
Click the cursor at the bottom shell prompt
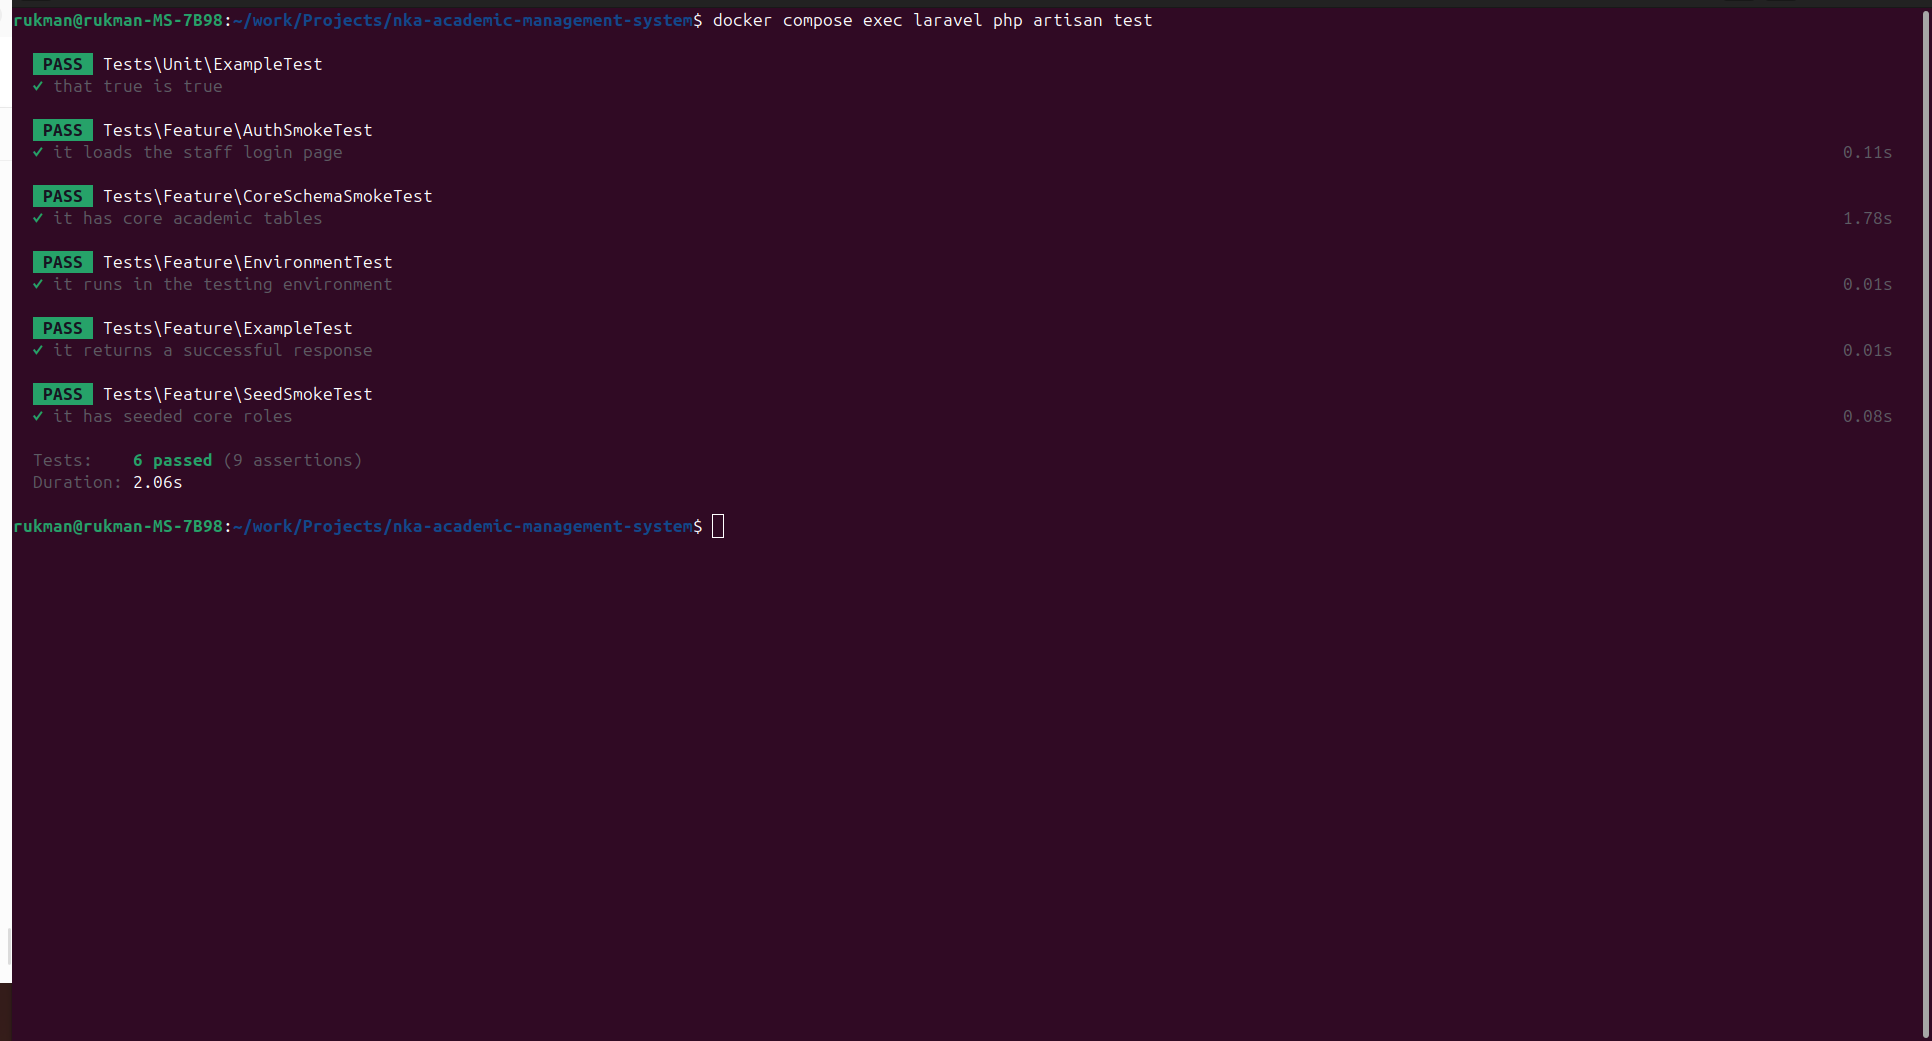pyautogui.click(x=718, y=526)
